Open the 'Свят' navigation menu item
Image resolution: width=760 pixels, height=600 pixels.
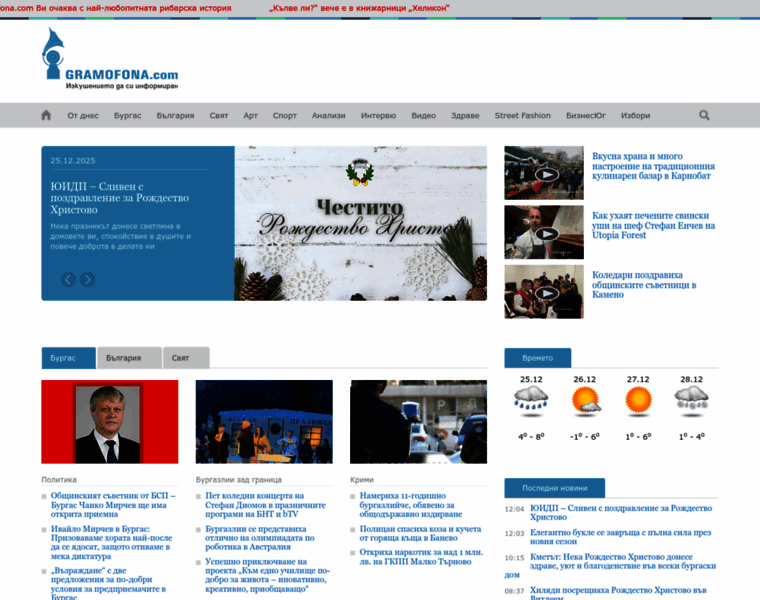tap(219, 115)
